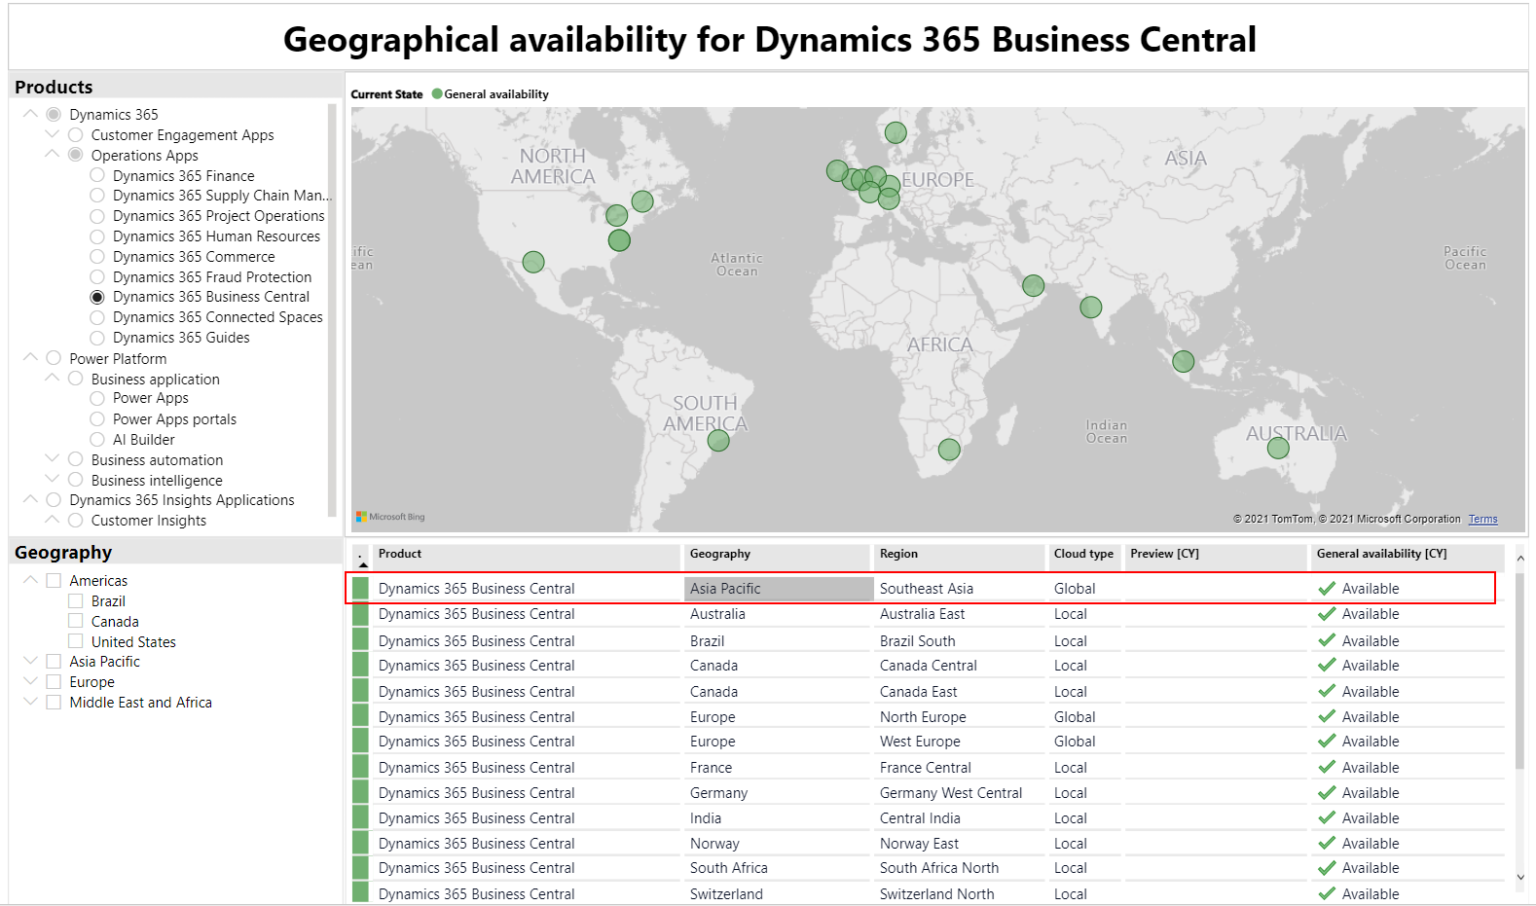The height and width of the screenshot is (906, 1536).
Task: Click the Microsoft Bing logo on the map
Action: point(390,516)
